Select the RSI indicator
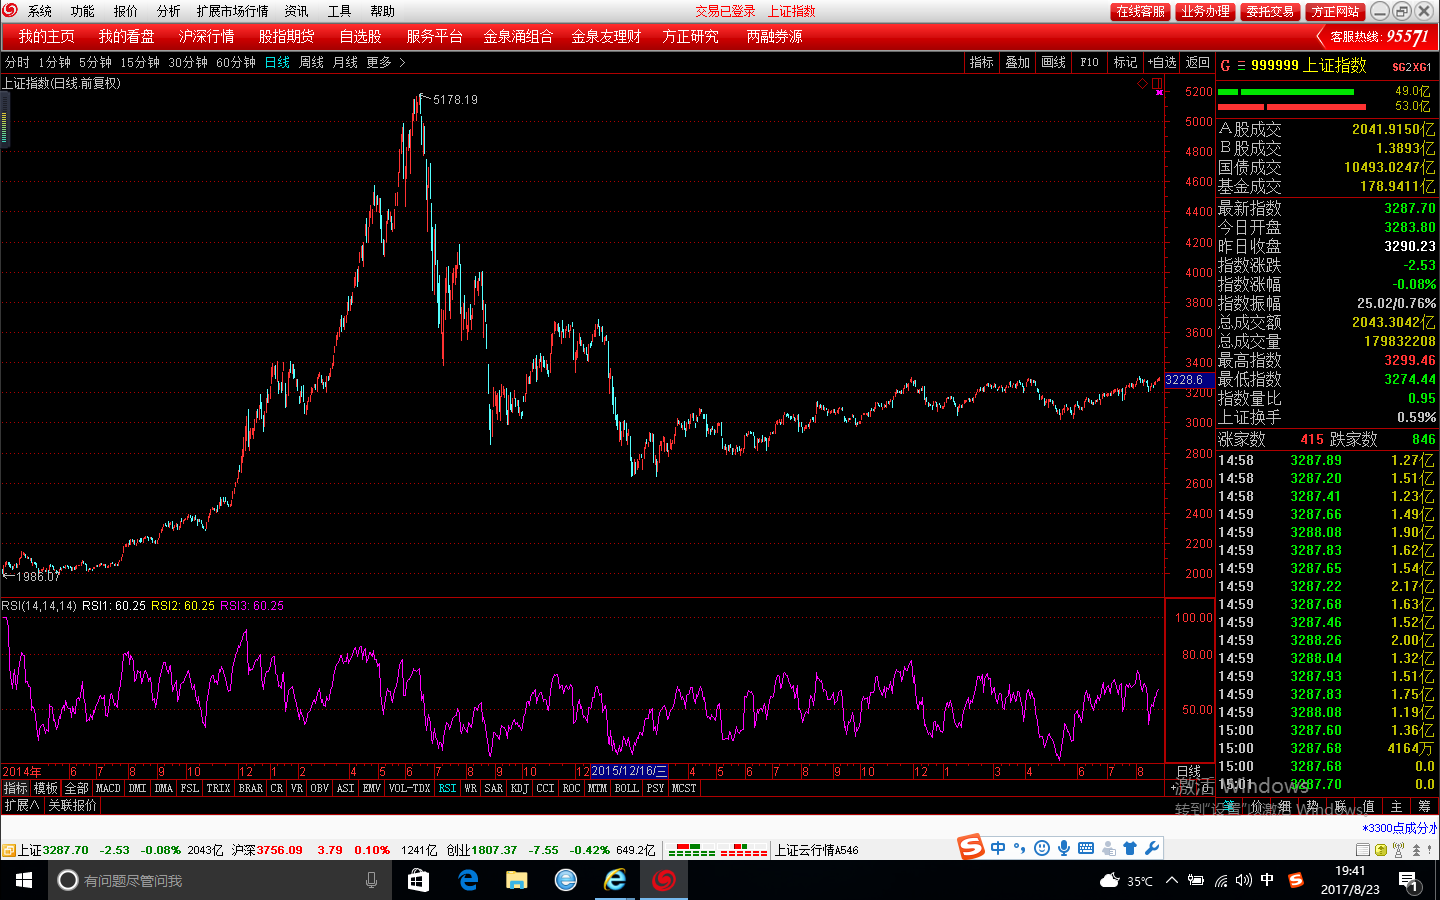This screenshot has height=900, width=1440. [447, 788]
